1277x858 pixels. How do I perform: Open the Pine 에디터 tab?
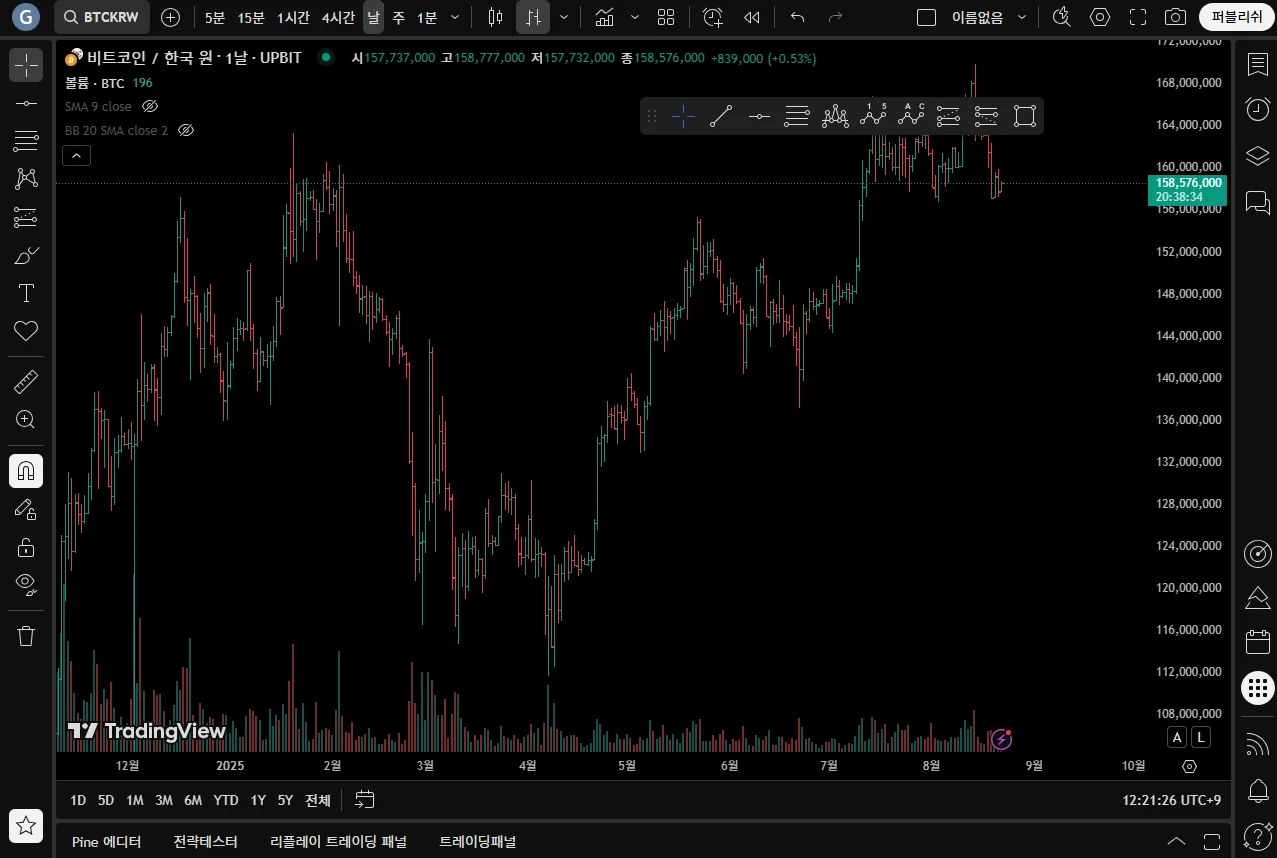point(106,842)
